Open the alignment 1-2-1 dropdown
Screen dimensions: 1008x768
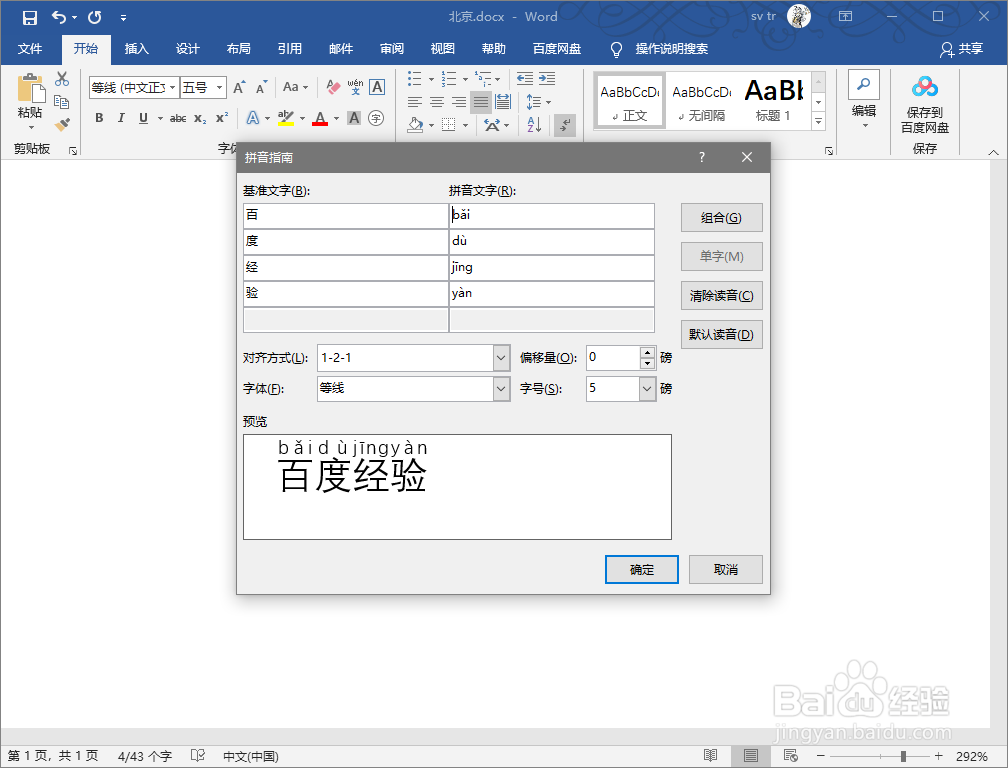tap(501, 359)
